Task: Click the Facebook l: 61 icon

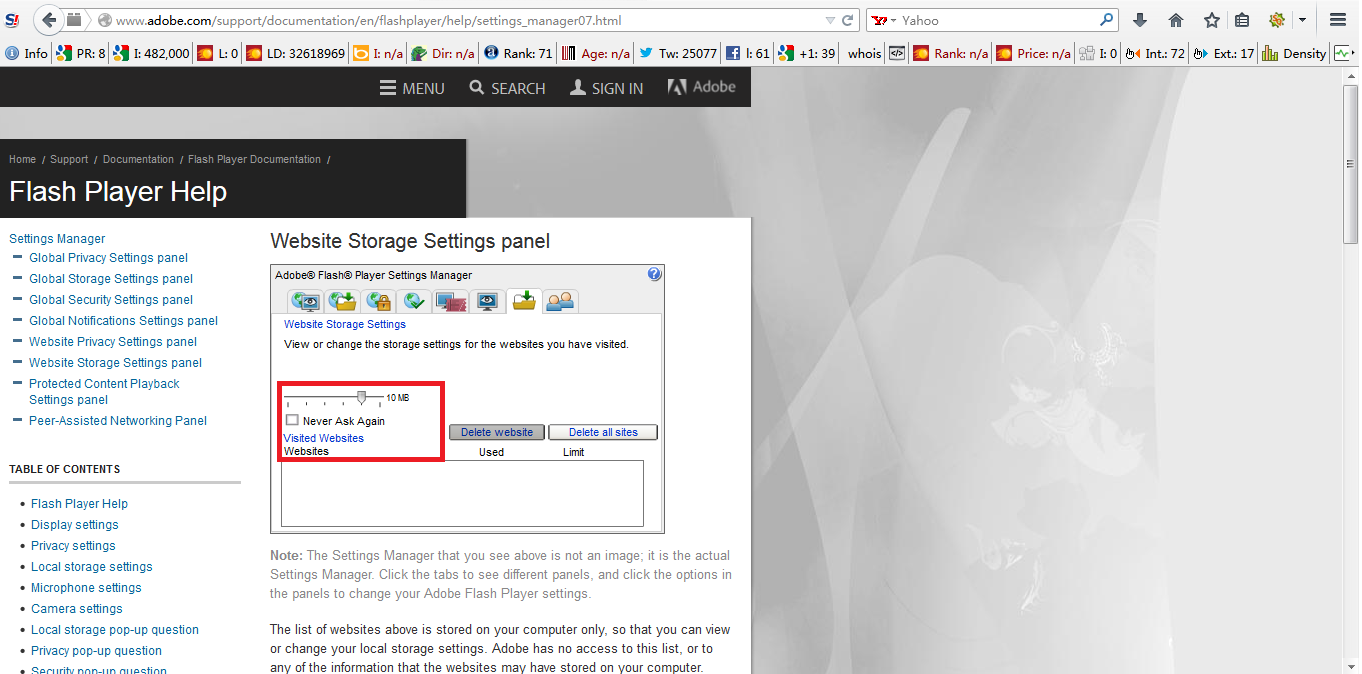Action: click(x=748, y=54)
